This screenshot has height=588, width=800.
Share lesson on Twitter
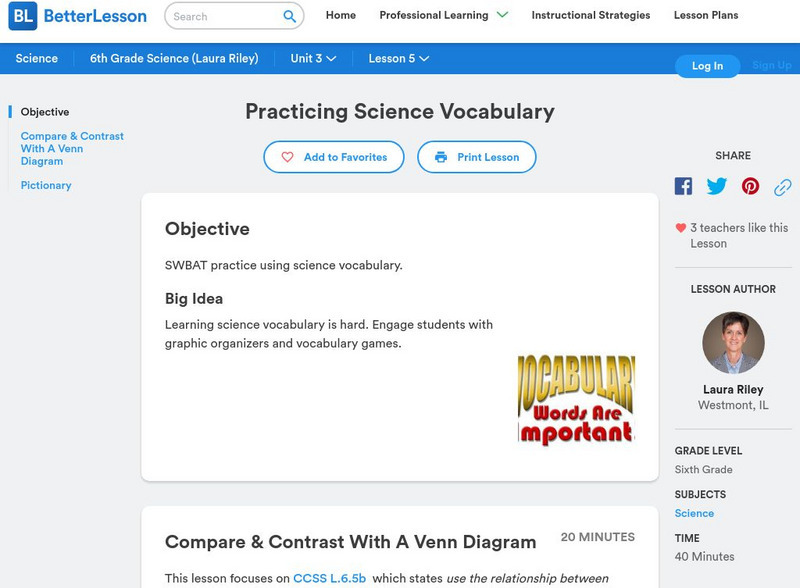tap(717, 186)
